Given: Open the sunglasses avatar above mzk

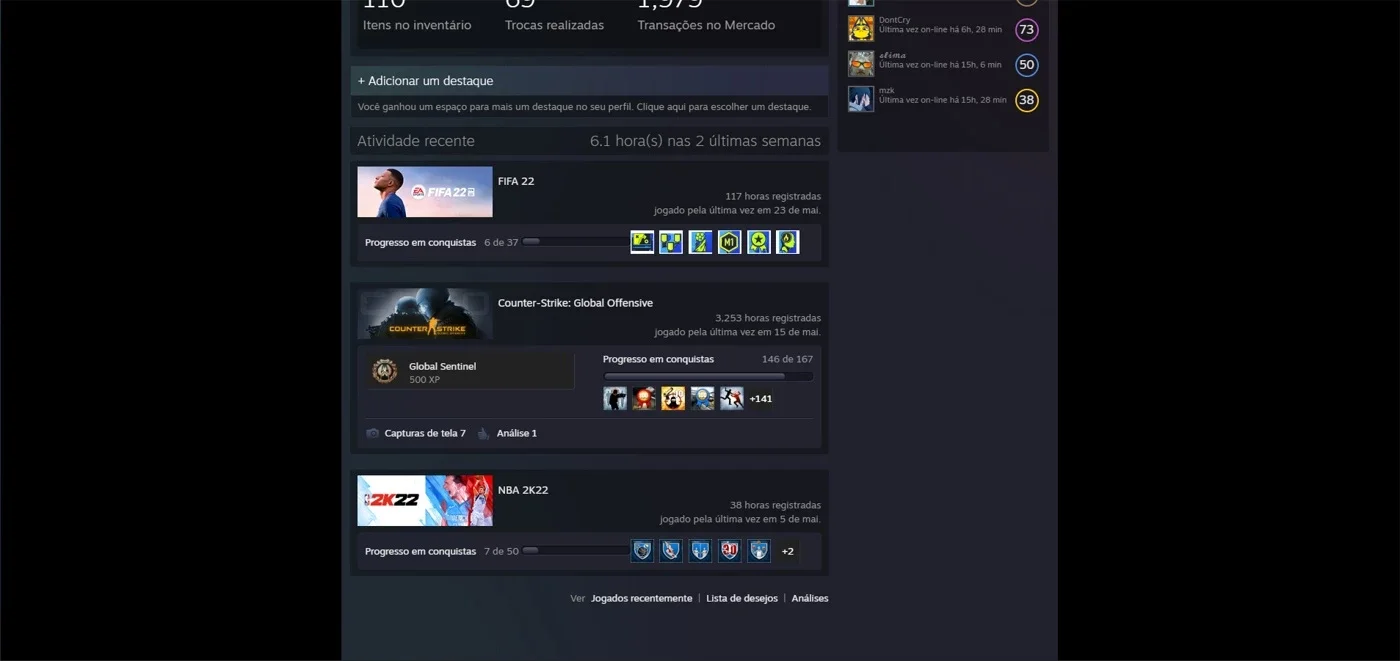Looking at the screenshot, I should tap(861, 64).
